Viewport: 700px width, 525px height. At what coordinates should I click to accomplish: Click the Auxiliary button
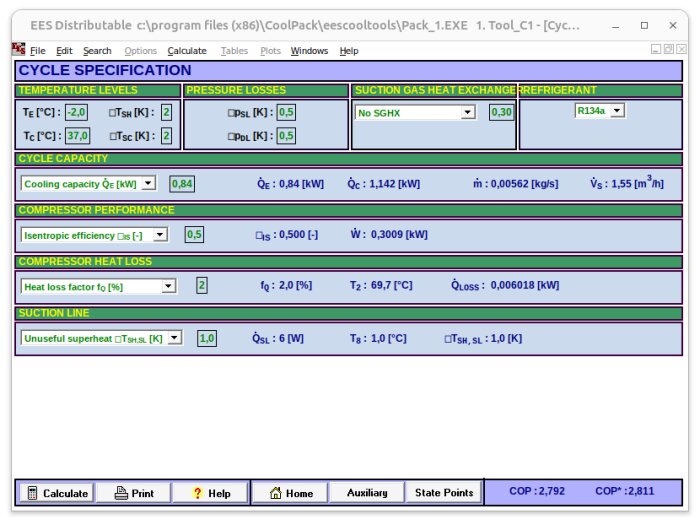tap(367, 492)
